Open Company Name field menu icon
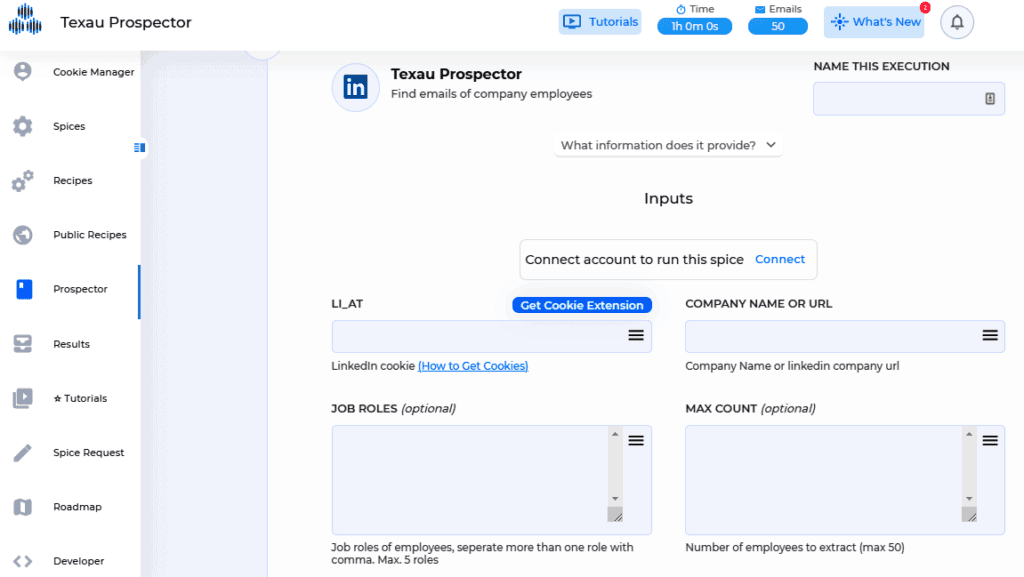This screenshot has width=1024, height=577. coord(990,335)
